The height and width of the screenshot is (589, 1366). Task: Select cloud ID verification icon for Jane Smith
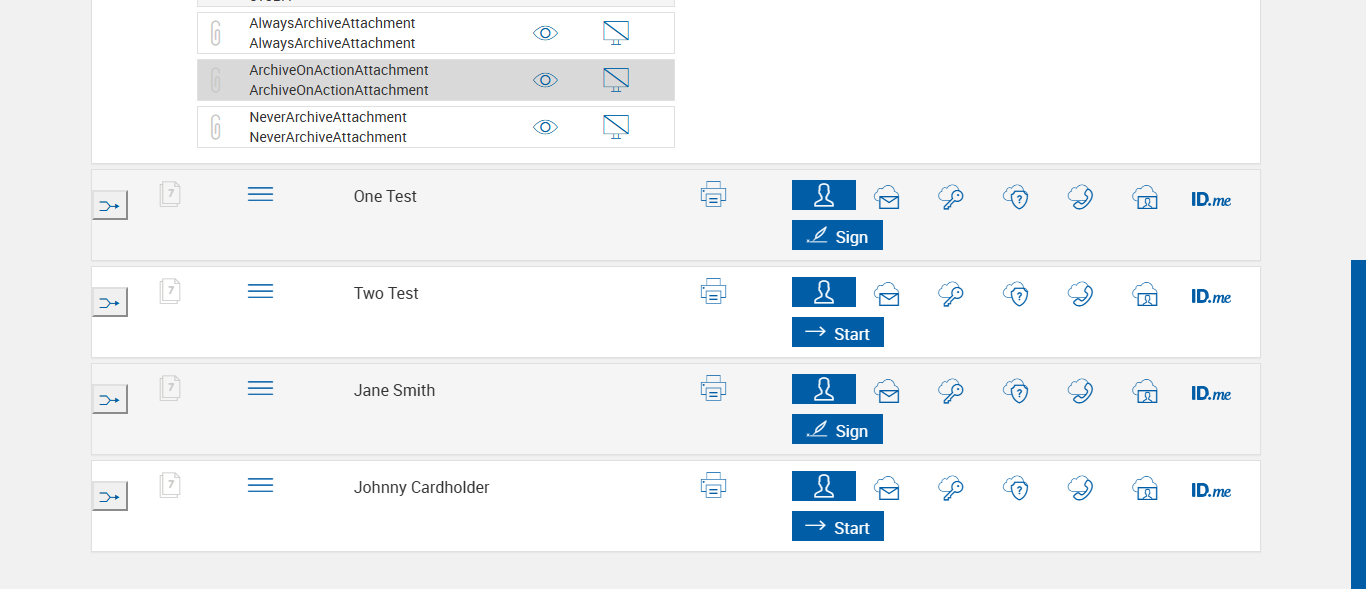1145,391
